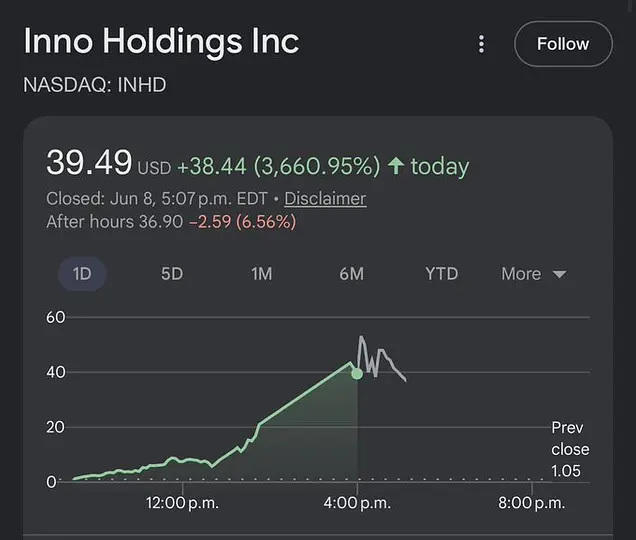Screen dimensions: 636x540
Task: Click the 39.49 price value
Action: coord(89,163)
